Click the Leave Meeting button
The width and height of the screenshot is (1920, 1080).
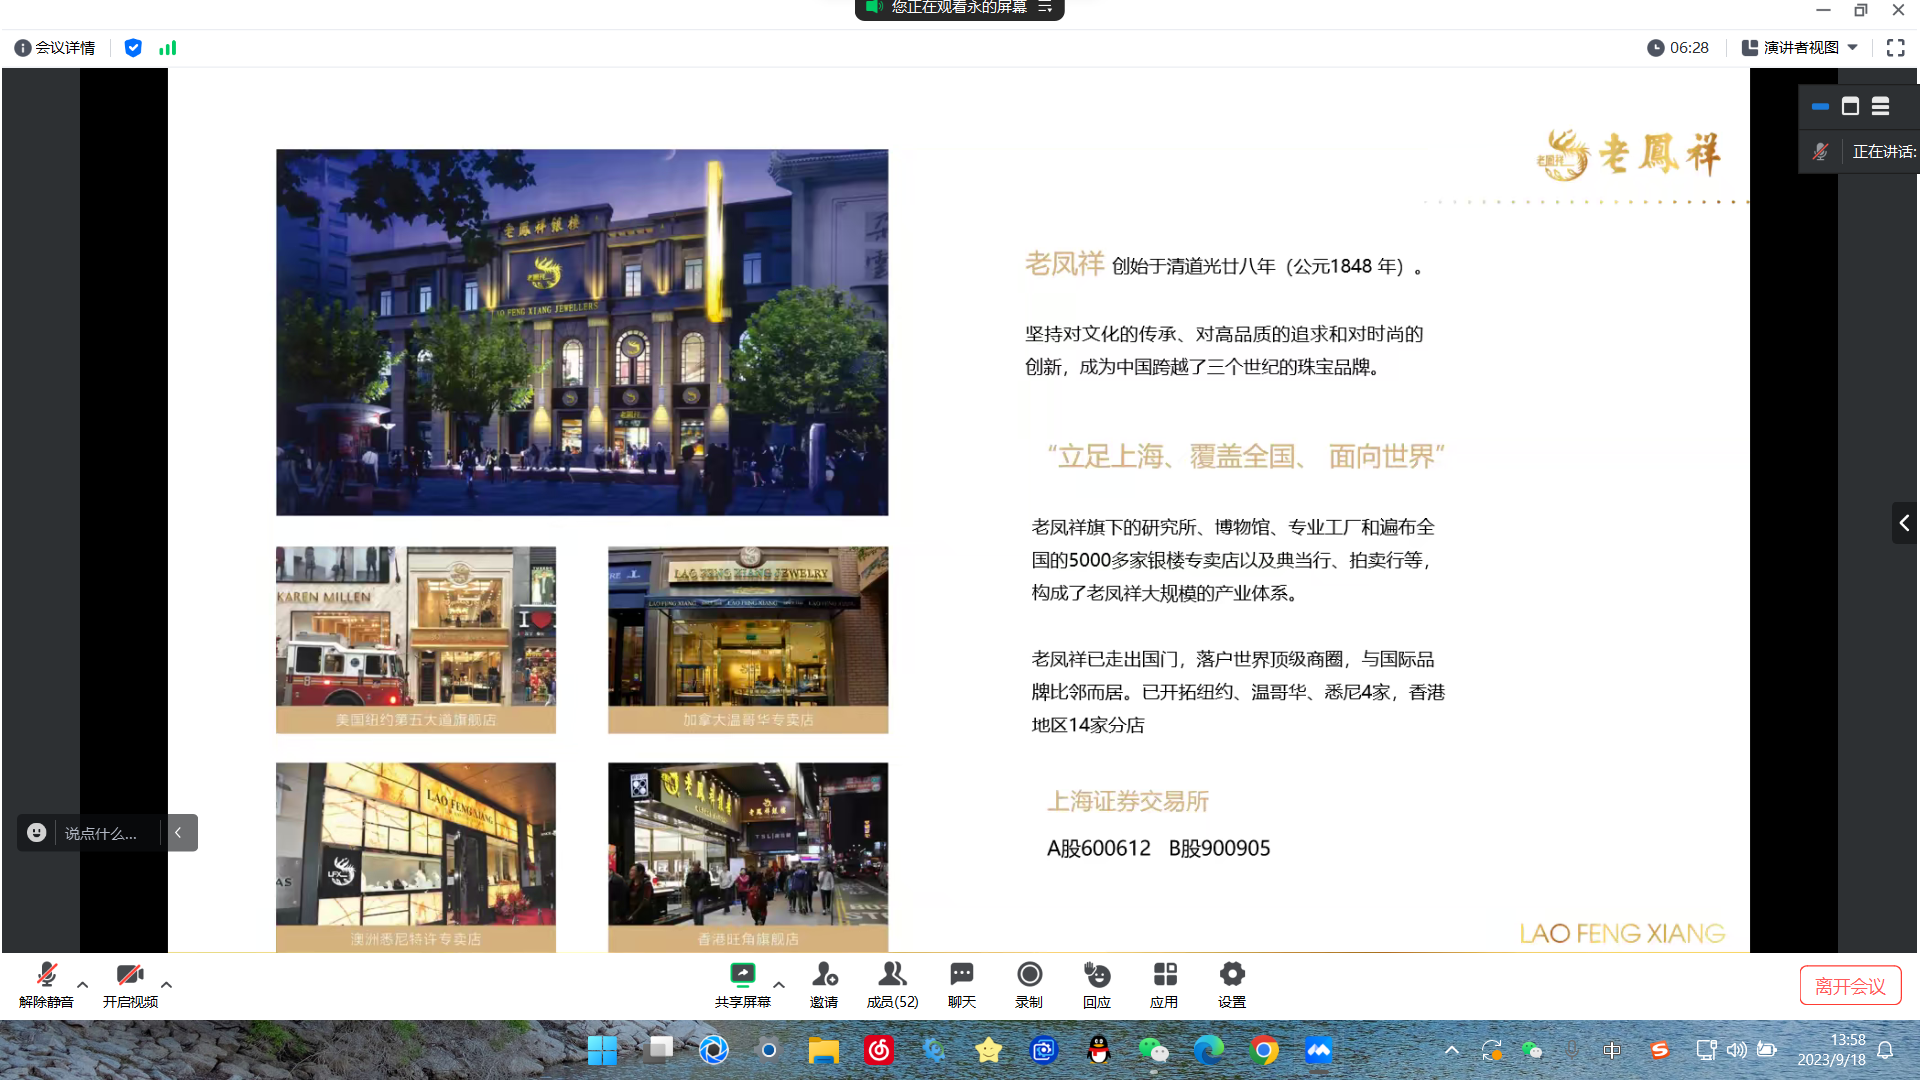[1850, 986]
